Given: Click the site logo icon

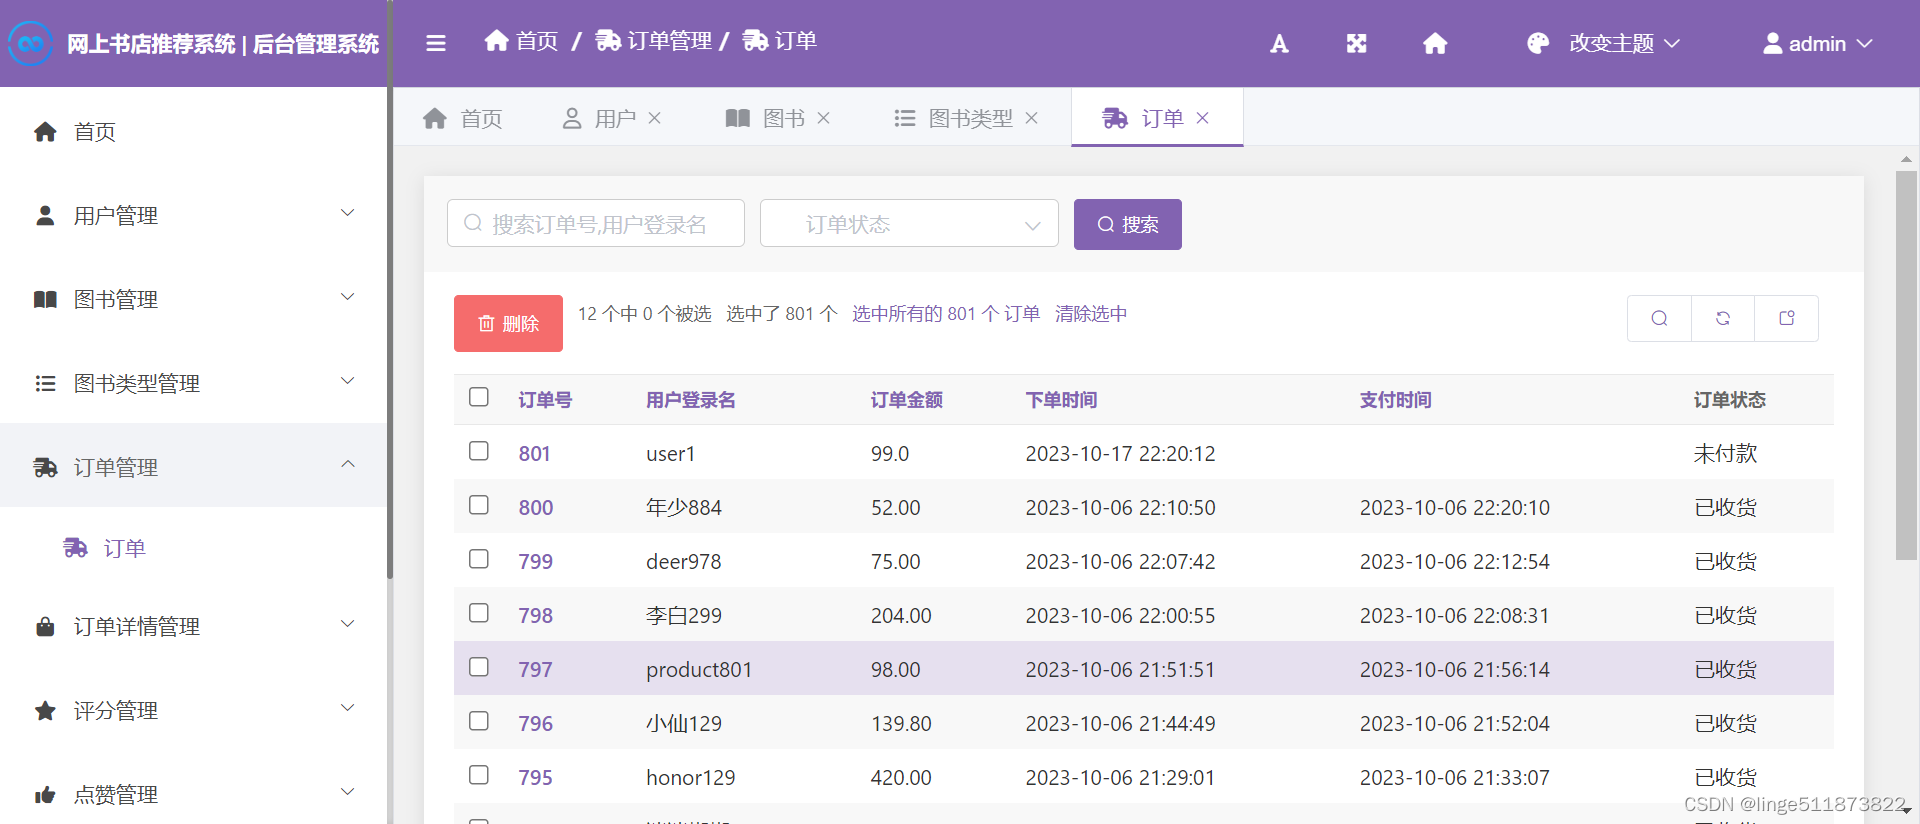Looking at the screenshot, I should (31, 43).
